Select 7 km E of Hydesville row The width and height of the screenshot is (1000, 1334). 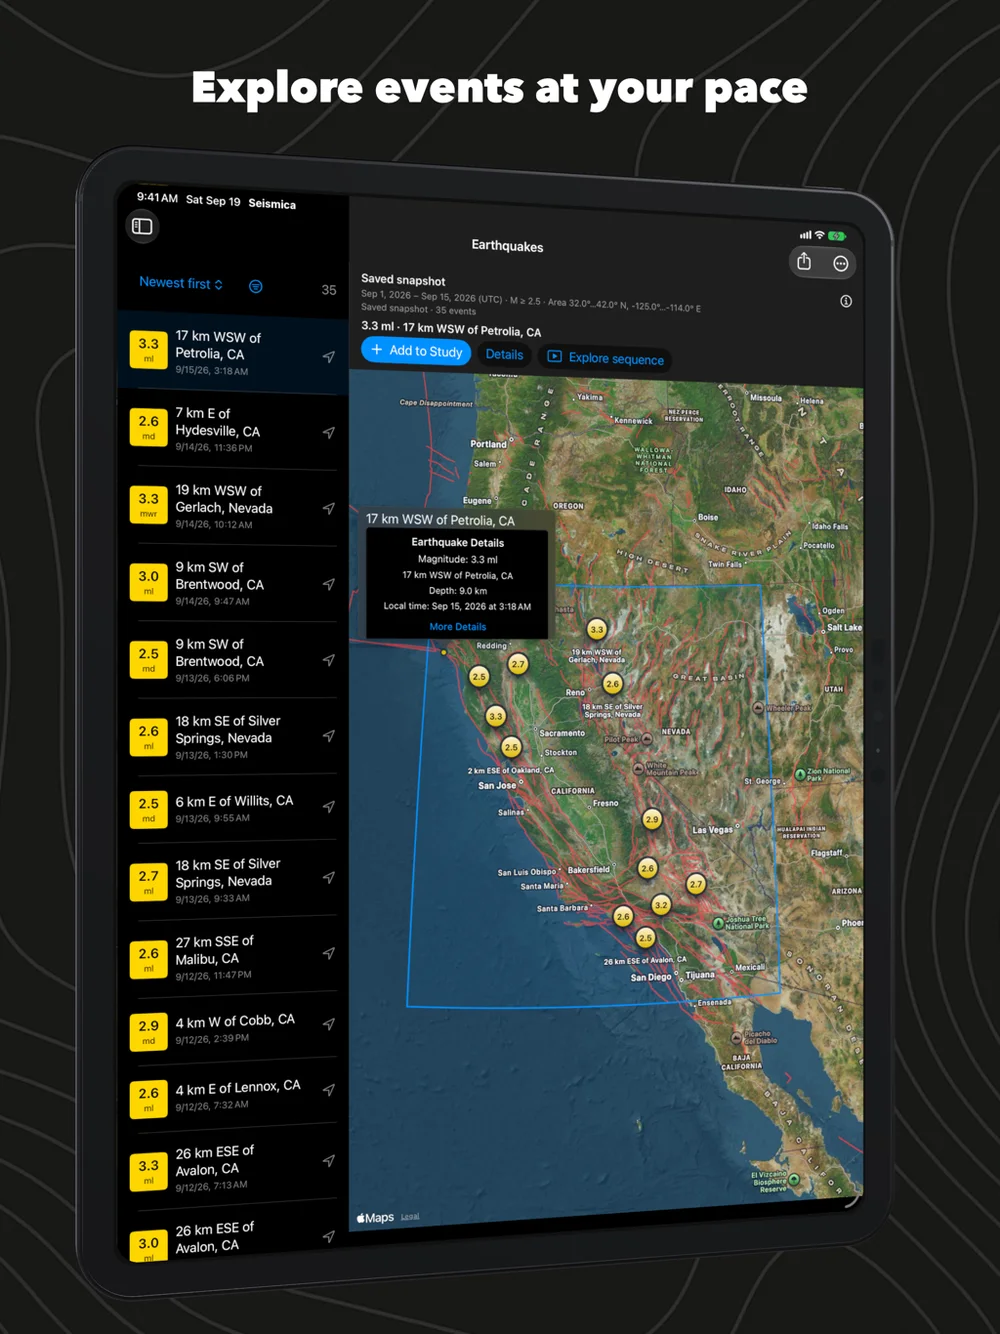click(233, 430)
